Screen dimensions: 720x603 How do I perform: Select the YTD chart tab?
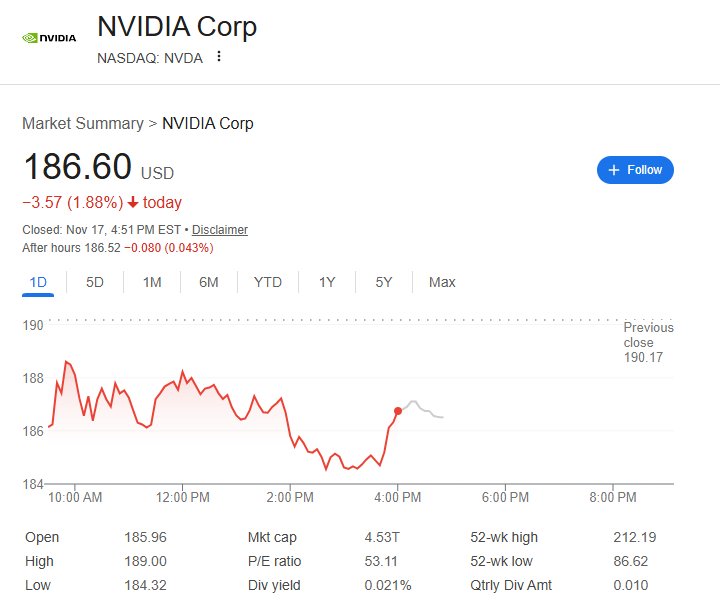[x=268, y=282]
